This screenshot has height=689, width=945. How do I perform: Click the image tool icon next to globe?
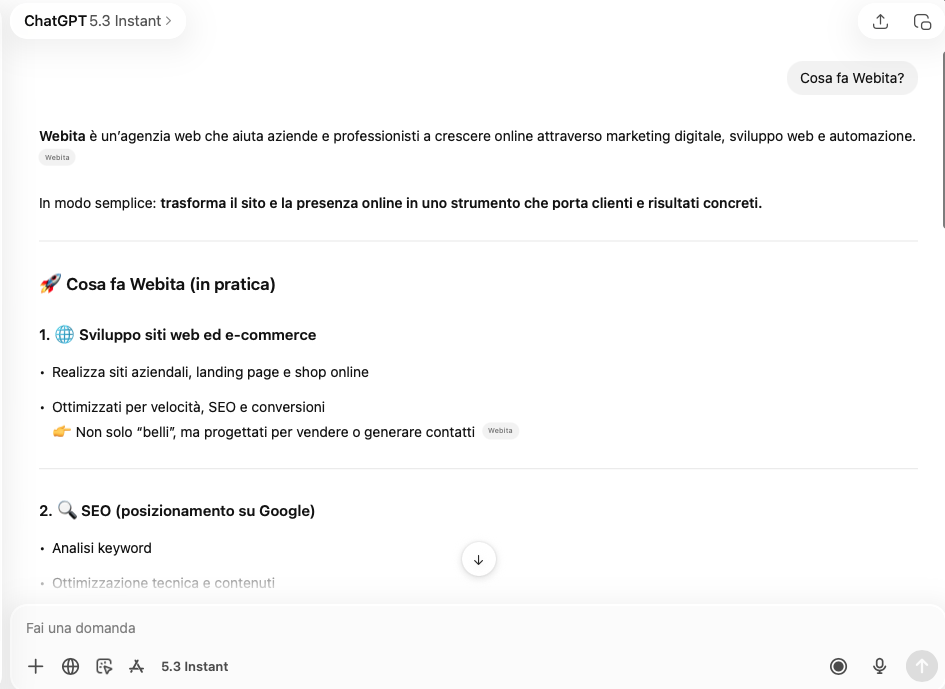(104, 666)
